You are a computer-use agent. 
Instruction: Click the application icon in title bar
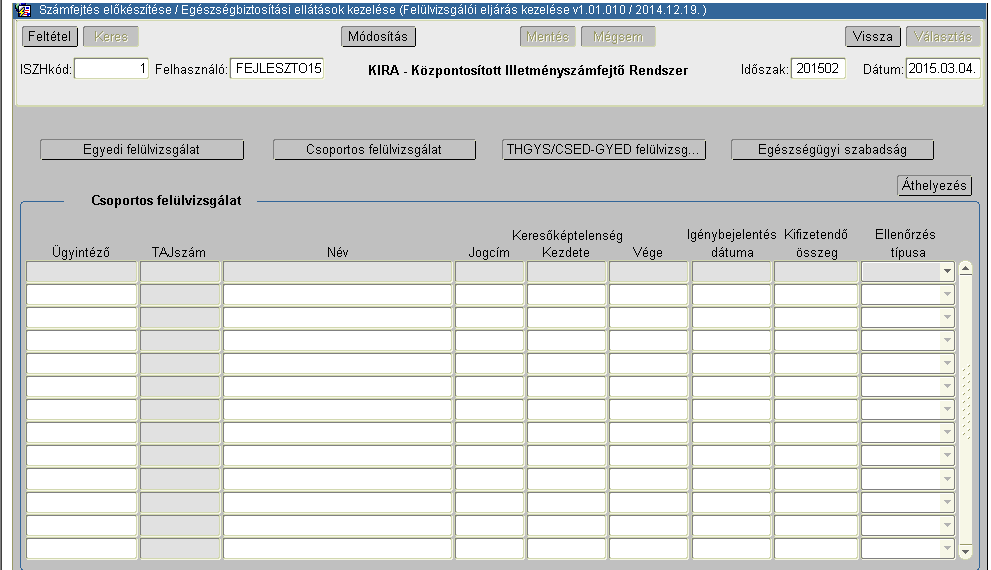(x=23, y=10)
